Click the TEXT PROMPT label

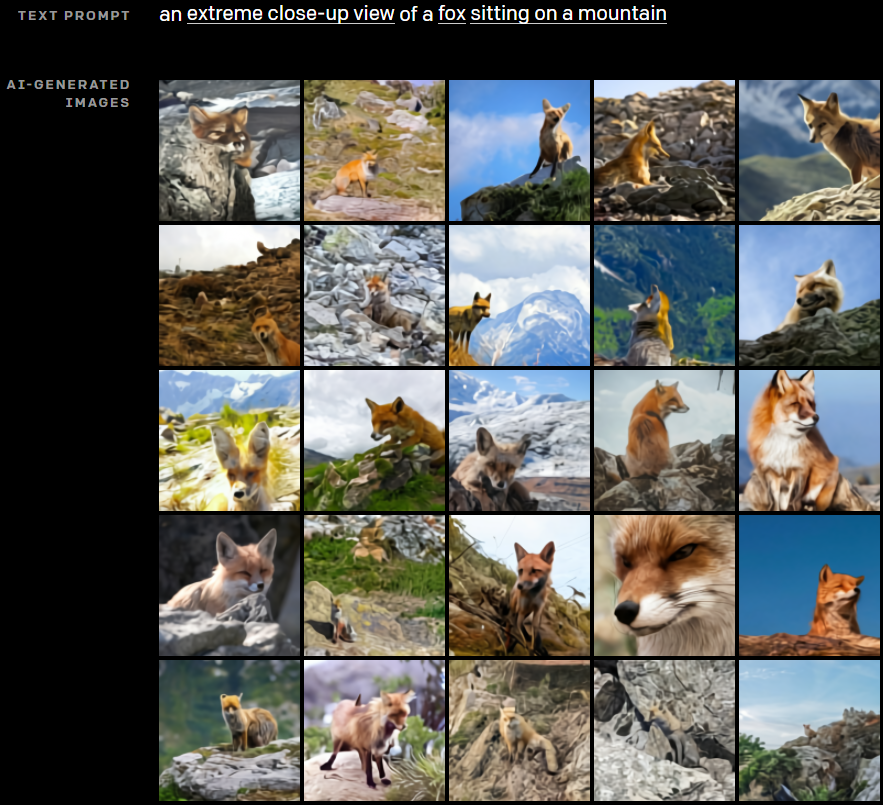tap(74, 15)
